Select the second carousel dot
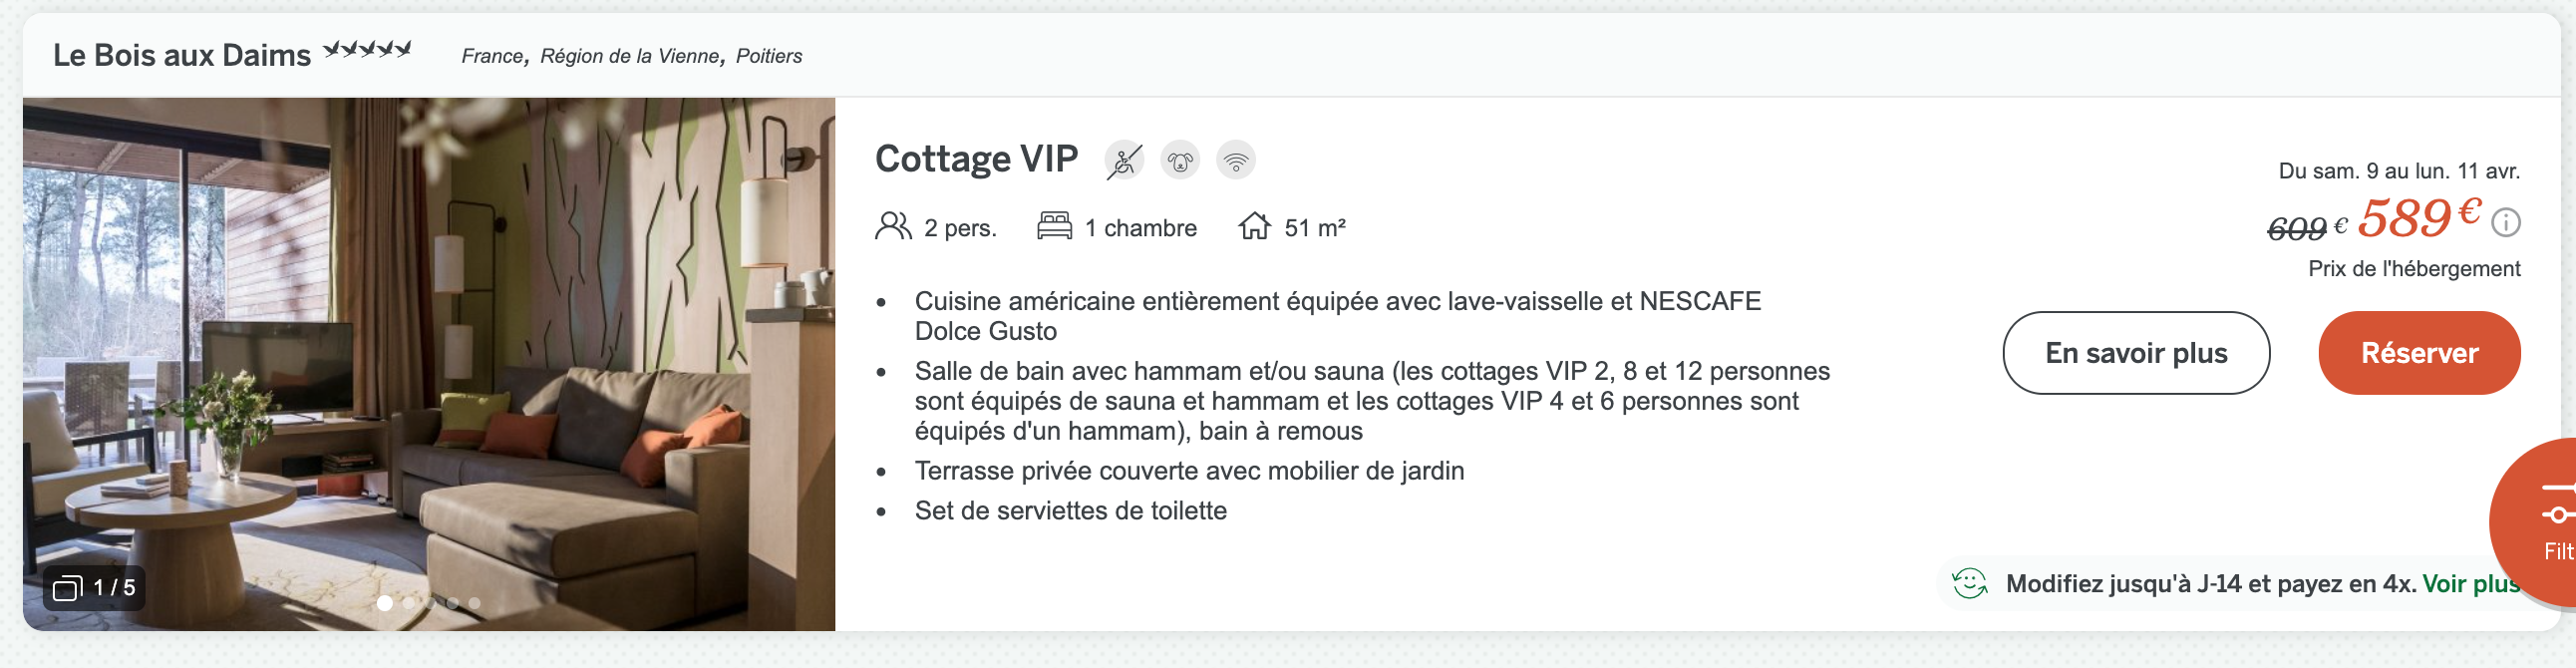The height and width of the screenshot is (668, 2576). (408, 603)
